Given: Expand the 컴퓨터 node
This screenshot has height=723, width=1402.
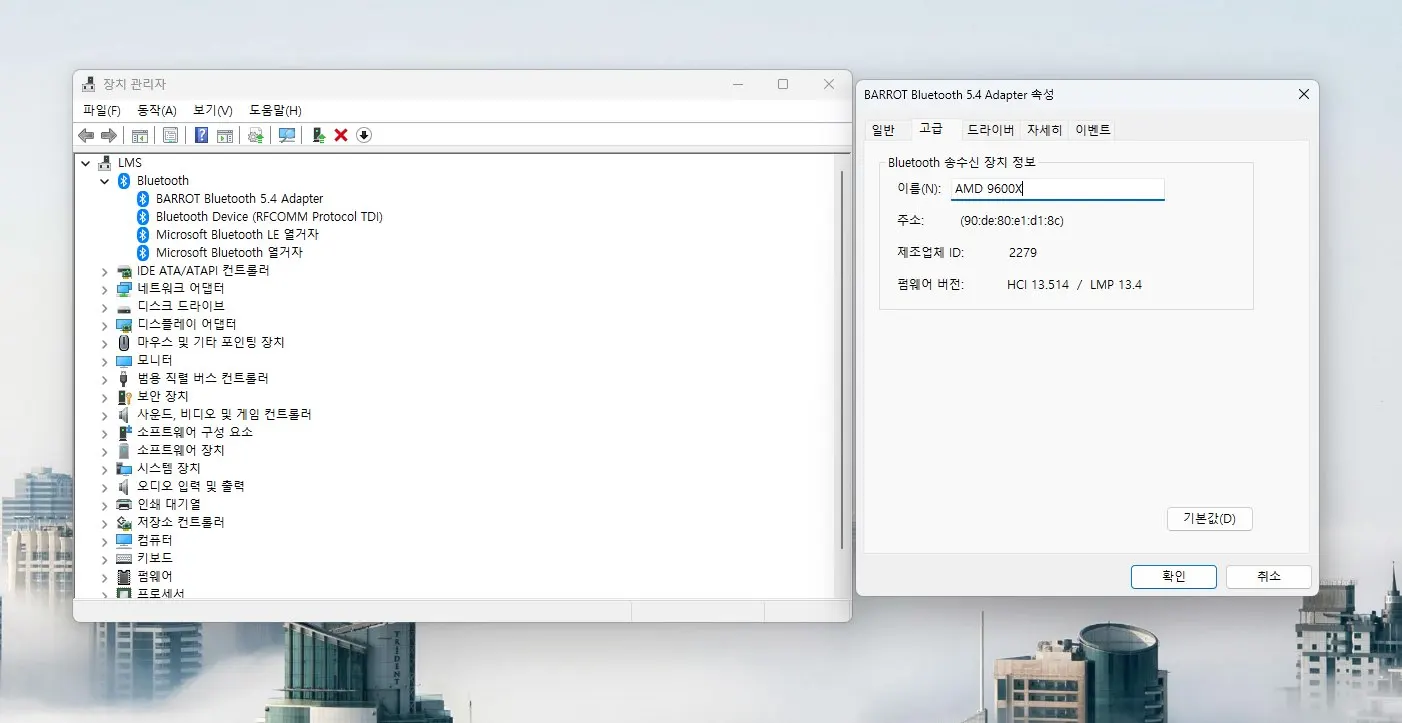Looking at the screenshot, I should pos(104,540).
